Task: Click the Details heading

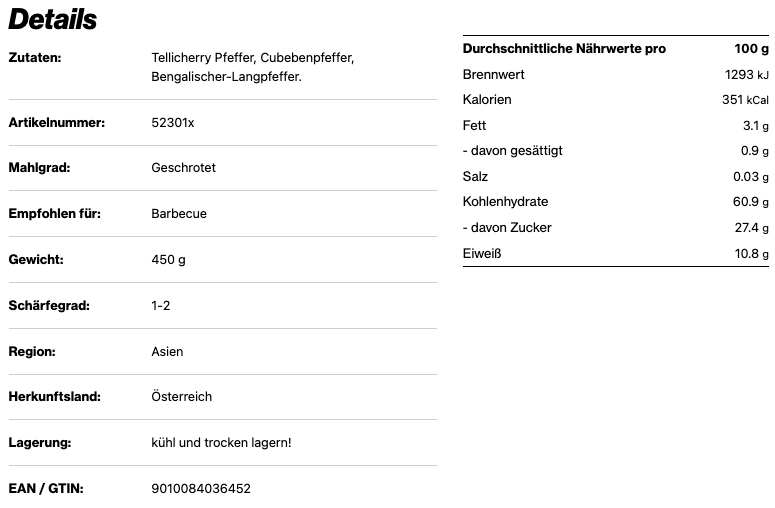Action: [x=53, y=19]
